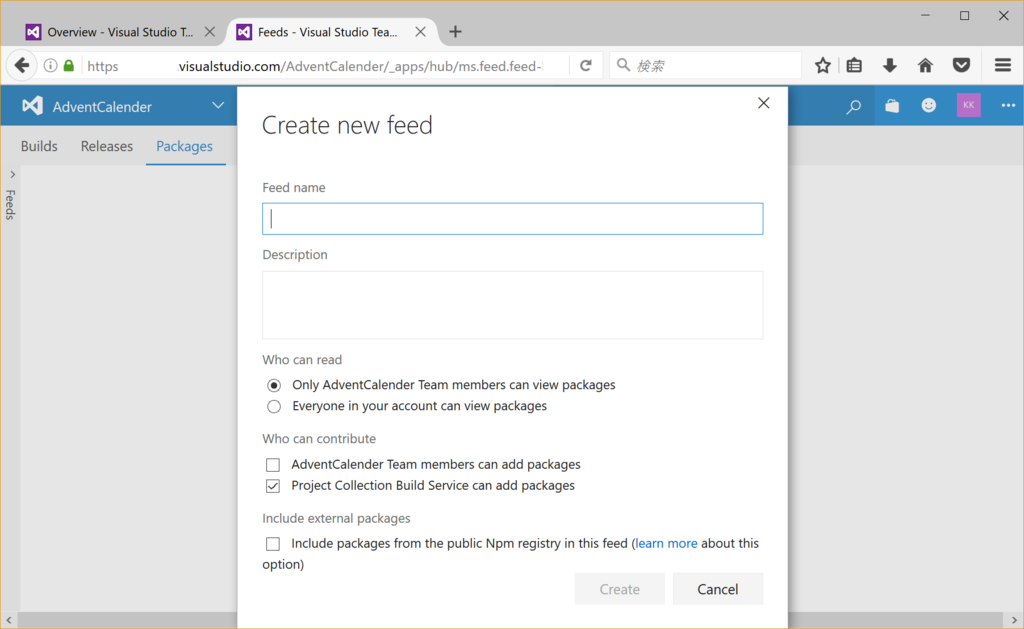Select Only AdventCalender Team members can view

tap(274, 385)
